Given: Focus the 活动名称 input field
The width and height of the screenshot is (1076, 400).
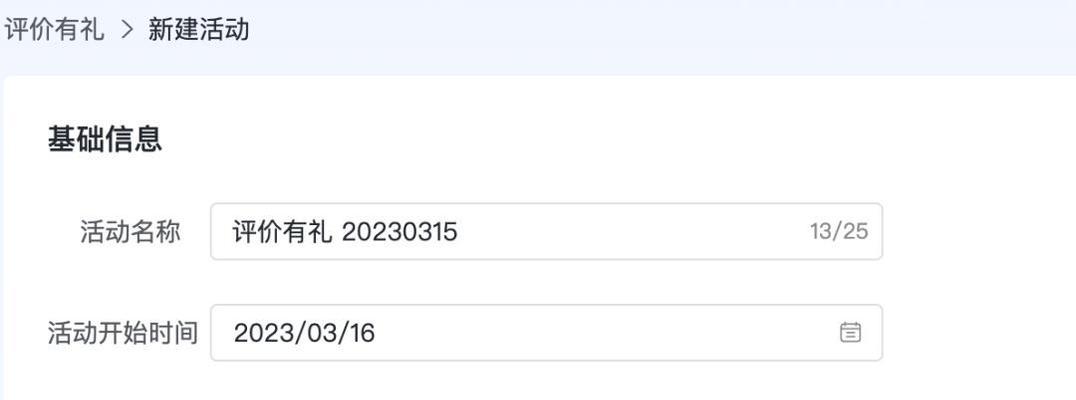Looking at the screenshot, I should pos(546,231).
